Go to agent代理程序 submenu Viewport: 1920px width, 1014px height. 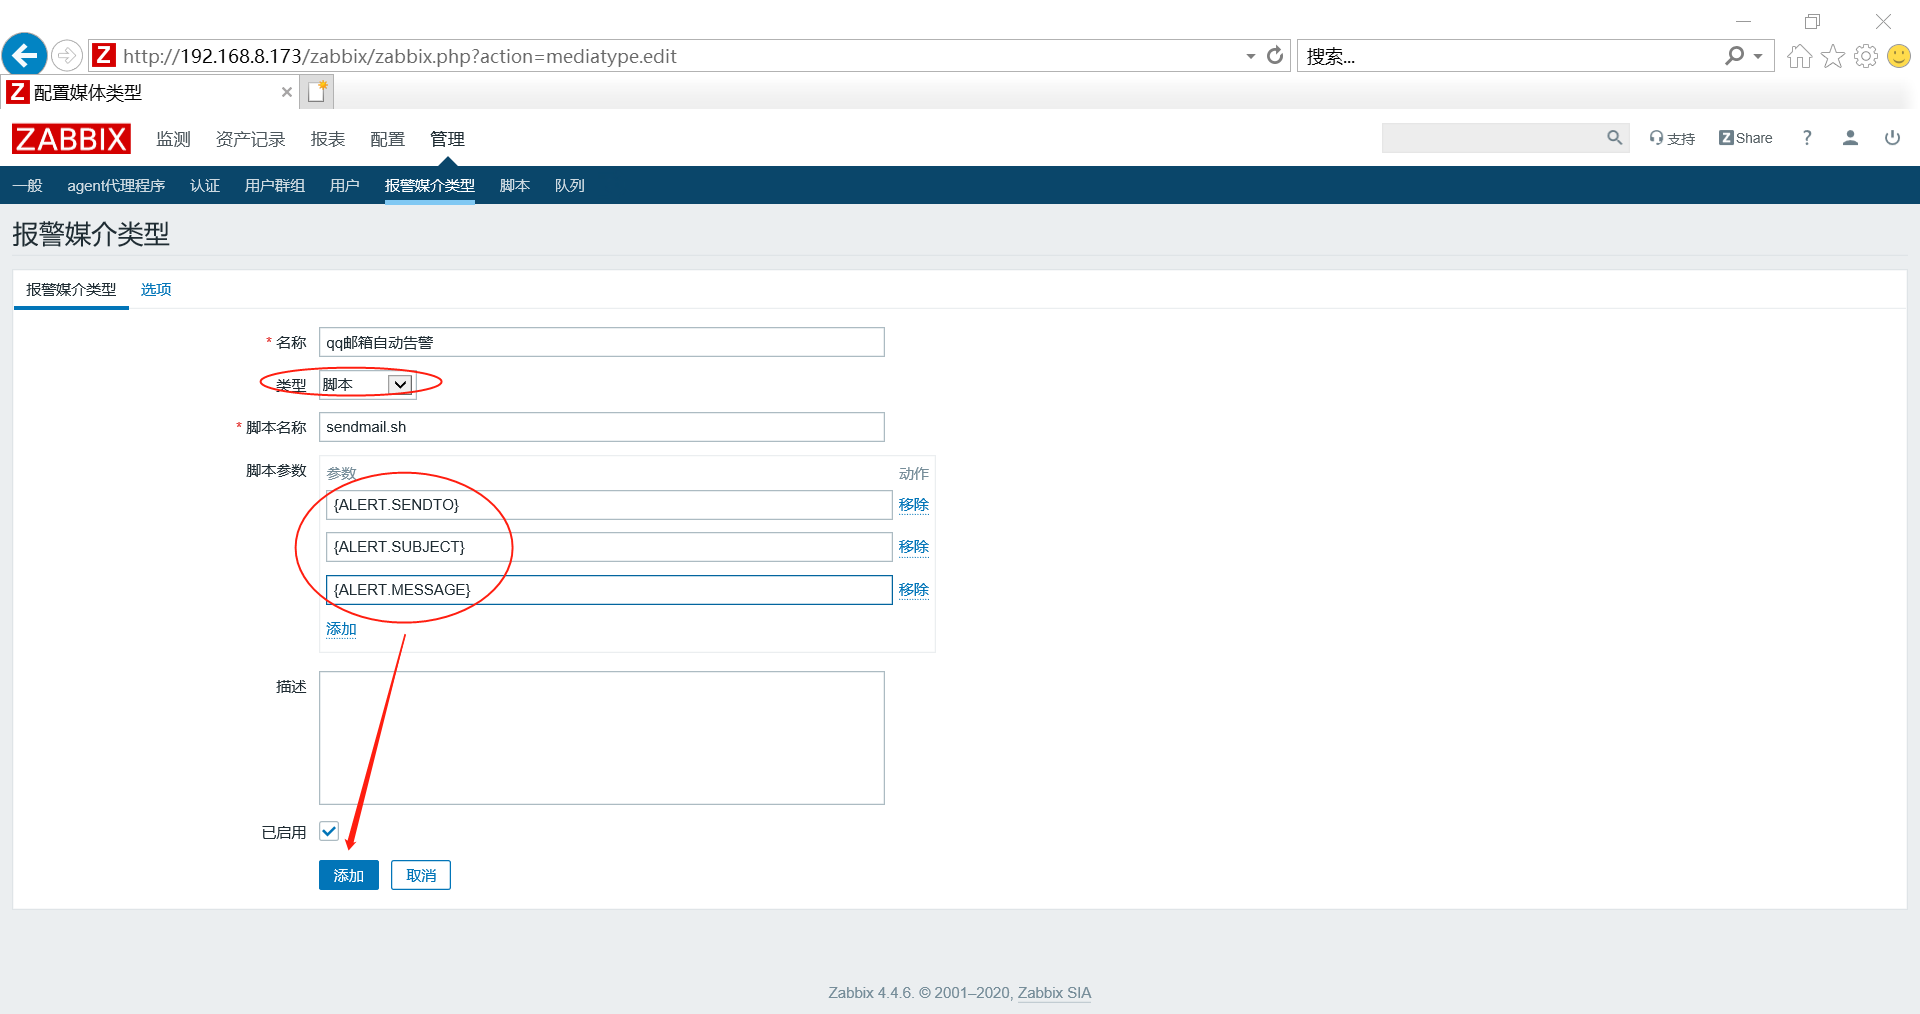116,186
